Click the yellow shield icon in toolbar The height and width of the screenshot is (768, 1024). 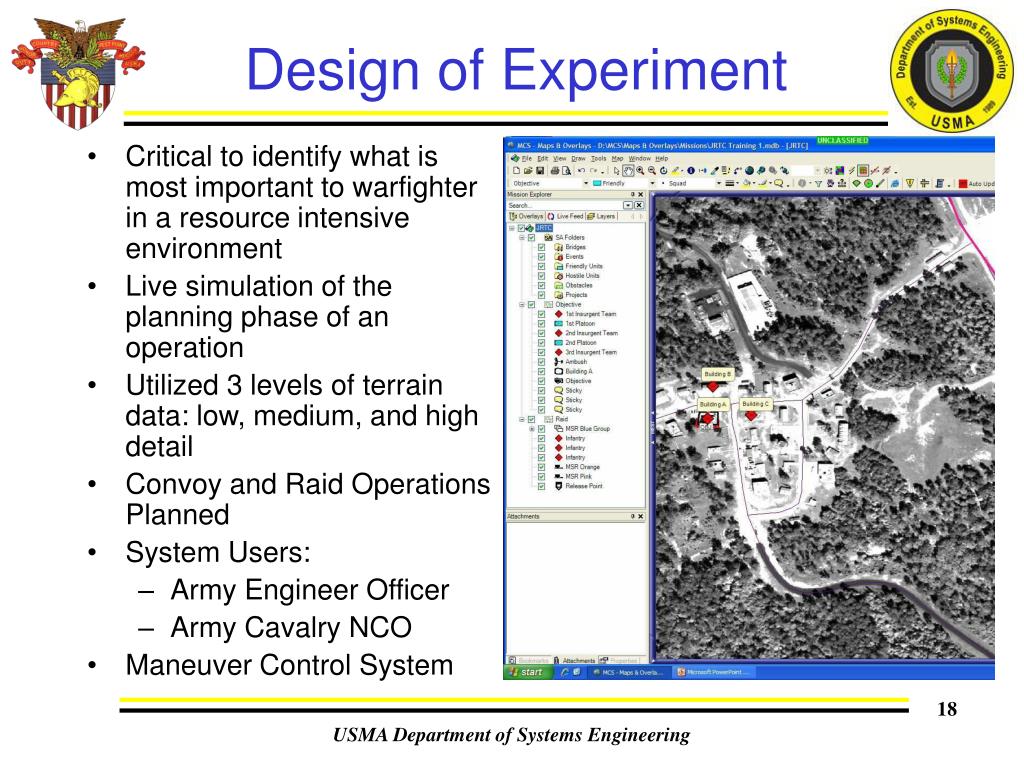click(x=910, y=184)
